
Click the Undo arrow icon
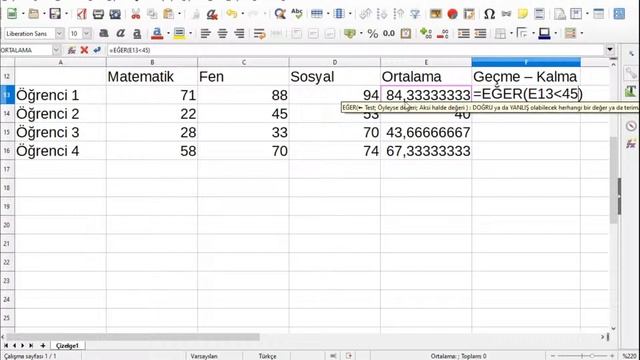[x=232, y=14]
